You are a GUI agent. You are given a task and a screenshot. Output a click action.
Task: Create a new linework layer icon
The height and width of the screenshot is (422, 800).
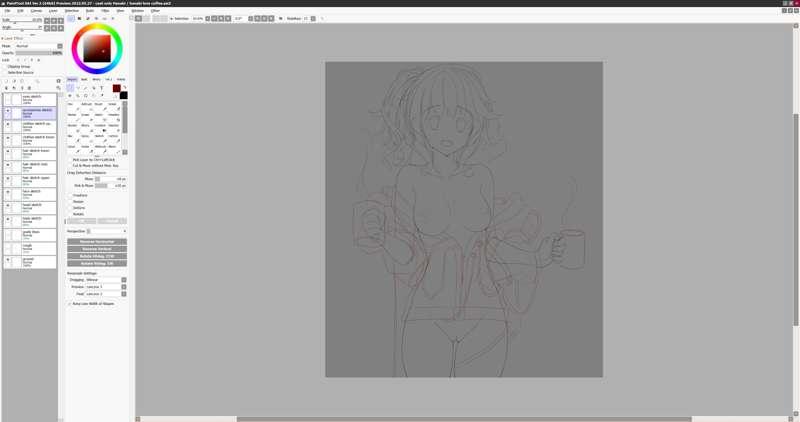tap(14, 81)
